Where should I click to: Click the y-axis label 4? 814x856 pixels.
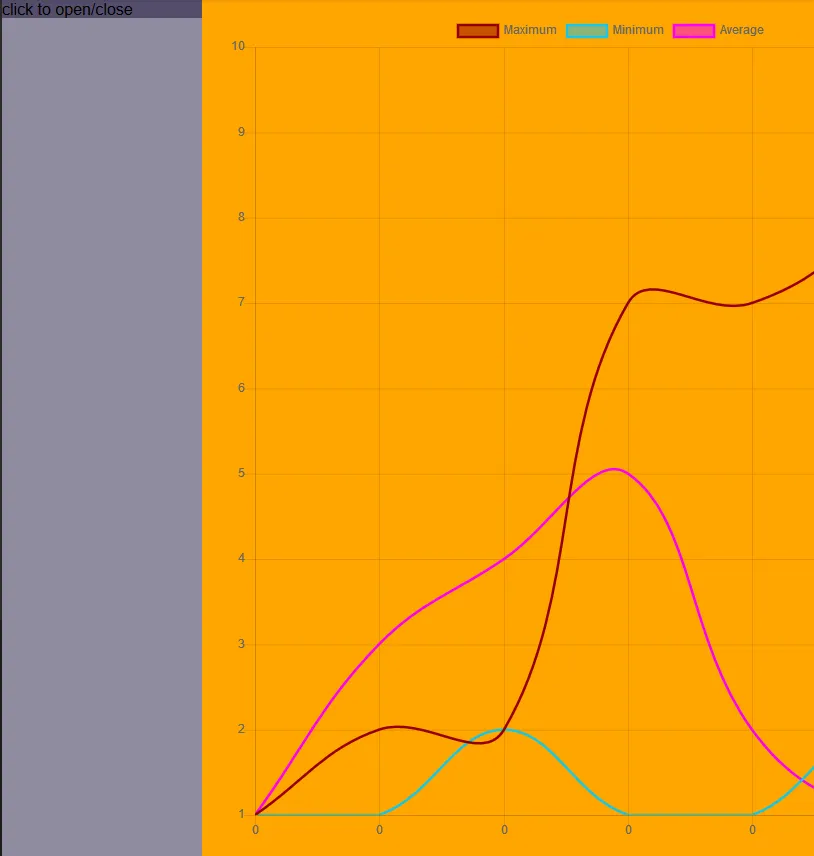point(241,558)
